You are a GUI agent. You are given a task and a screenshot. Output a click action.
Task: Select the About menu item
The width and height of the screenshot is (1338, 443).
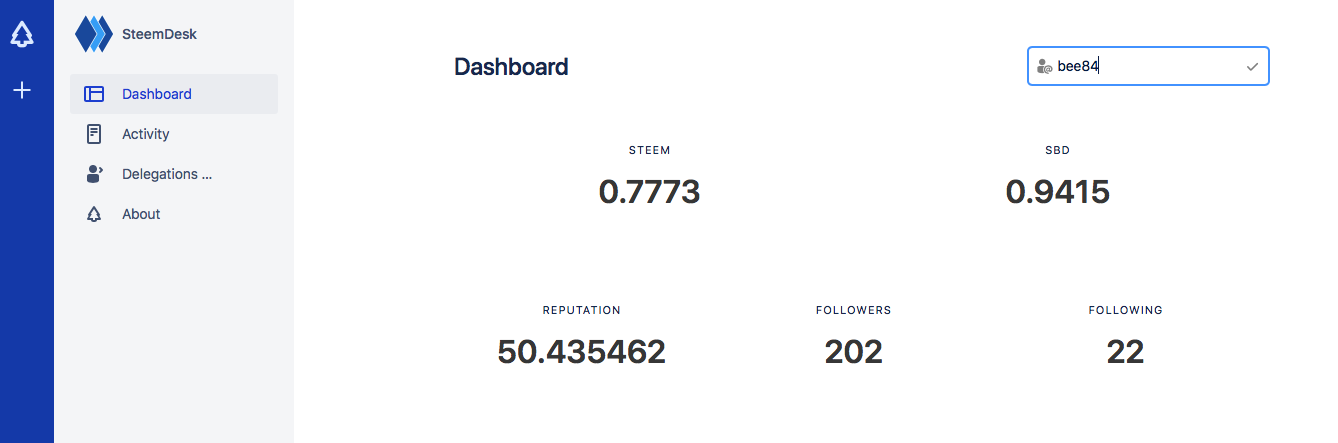click(174, 214)
